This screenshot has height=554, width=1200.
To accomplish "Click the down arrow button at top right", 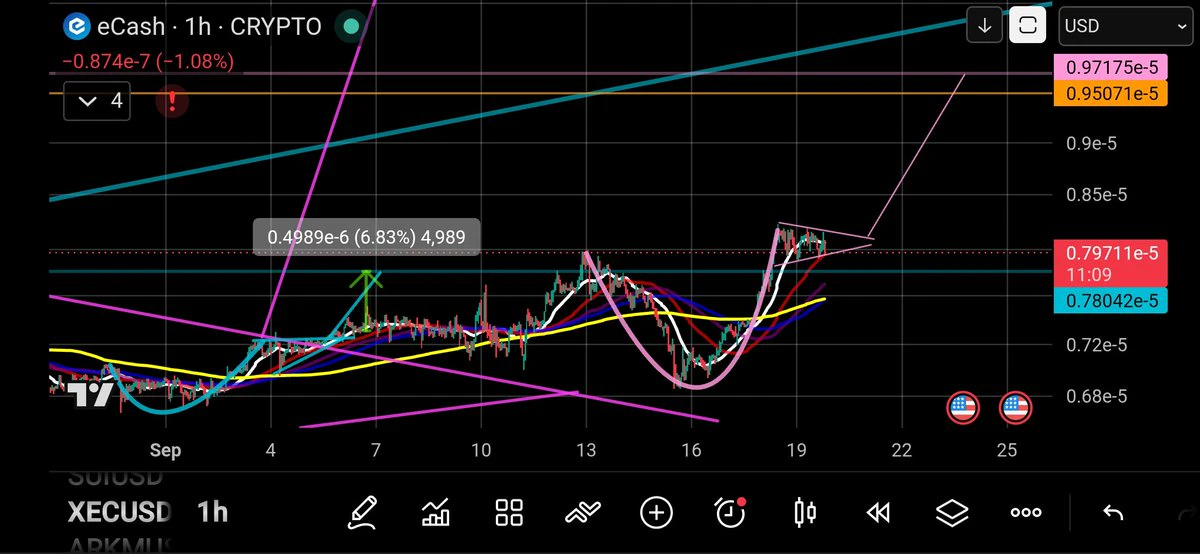I will click(985, 26).
